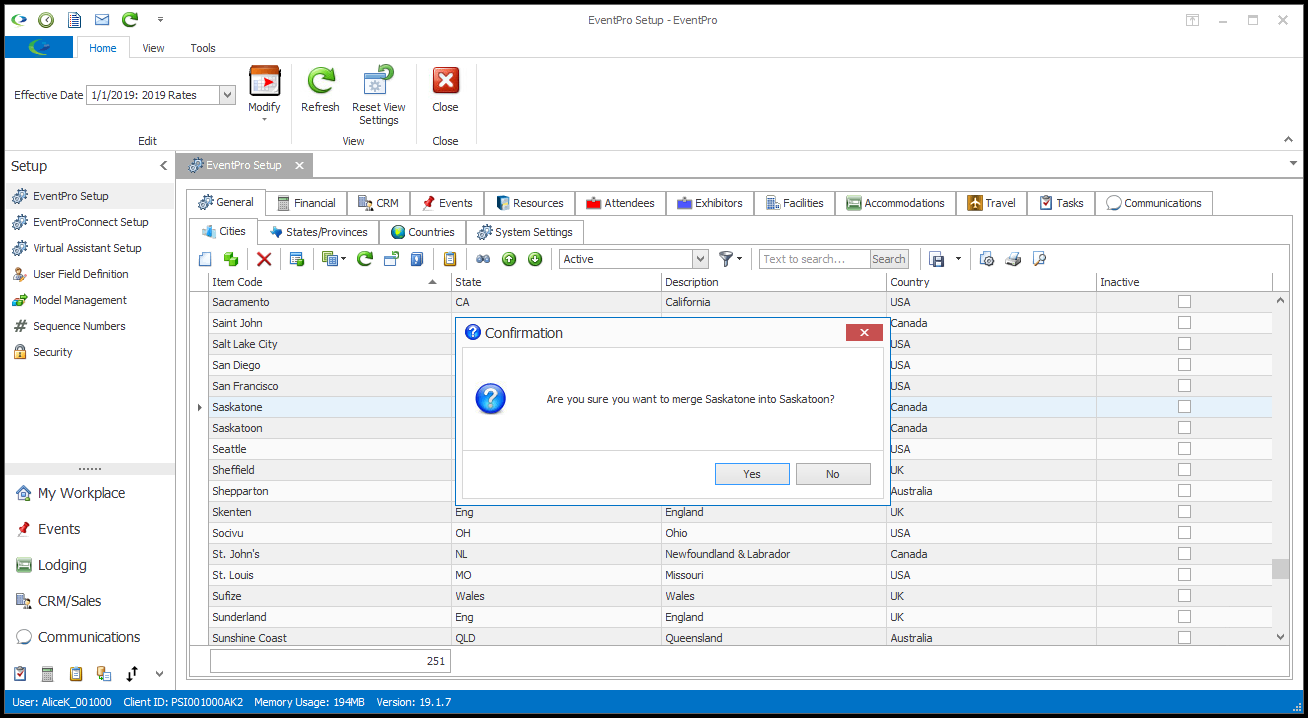Toggle Inactive checkbox for Skenten row
Image resolution: width=1308 pixels, height=718 pixels.
tap(1184, 512)
